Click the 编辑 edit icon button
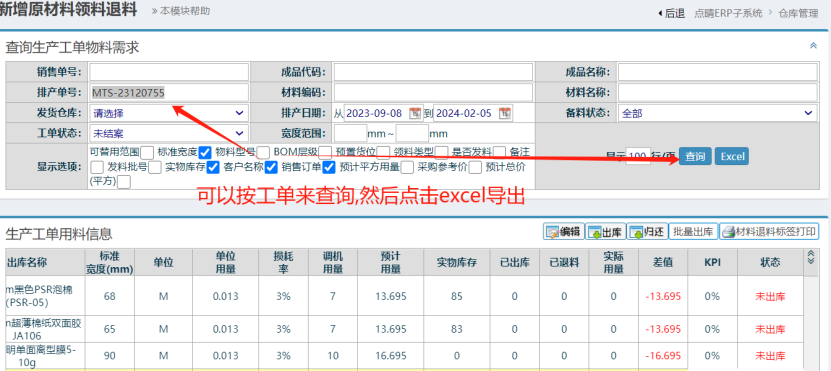The image size is (831, 371). pos(564,232)
